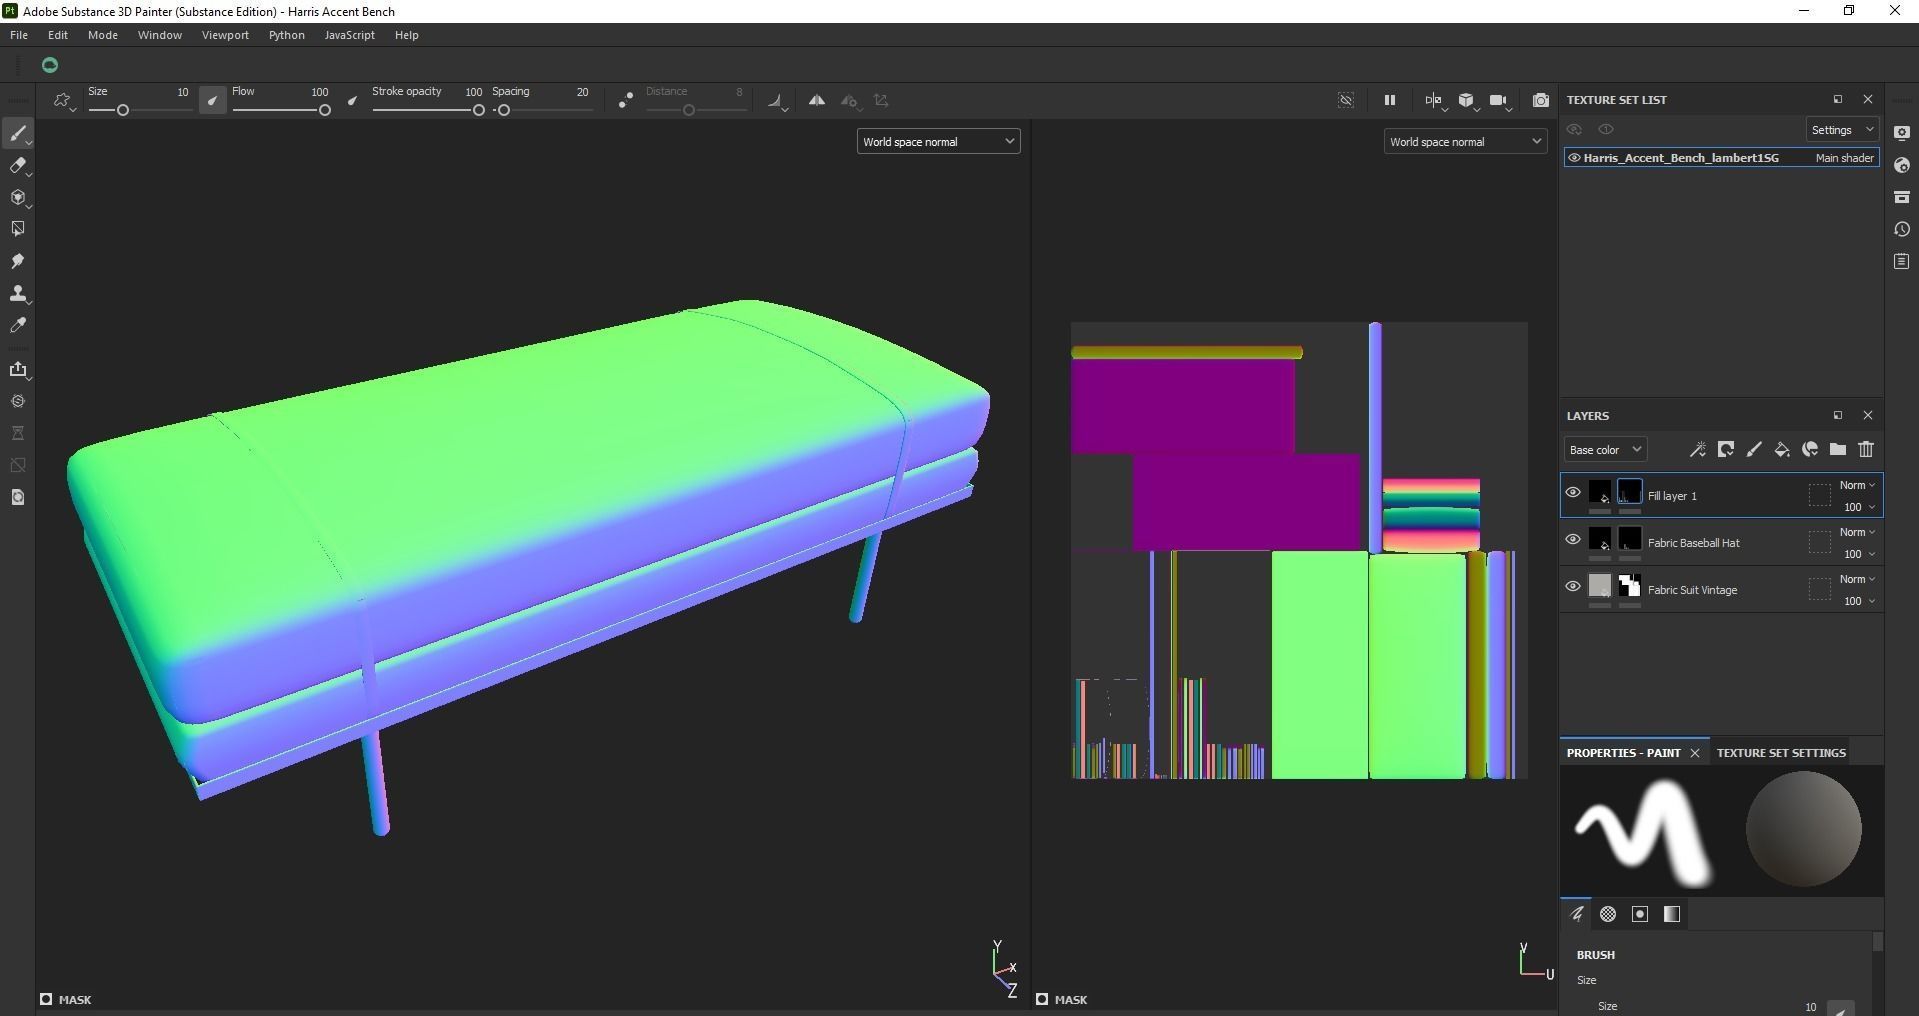The image size is (1919, 1016).
Task: Select the Paint brush tool
Action: (17, 133)
